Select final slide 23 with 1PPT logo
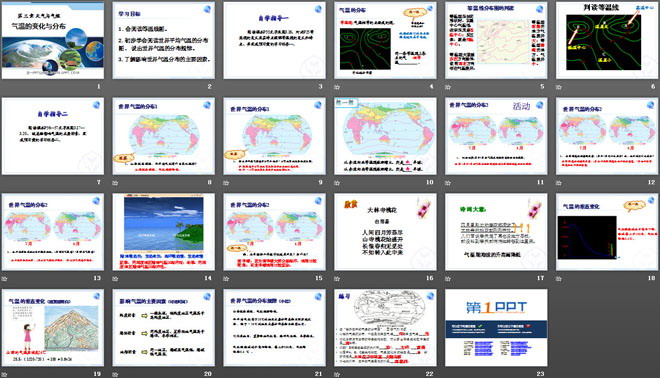This screenshot has width=660, height=378. click(x=496, y=327)
